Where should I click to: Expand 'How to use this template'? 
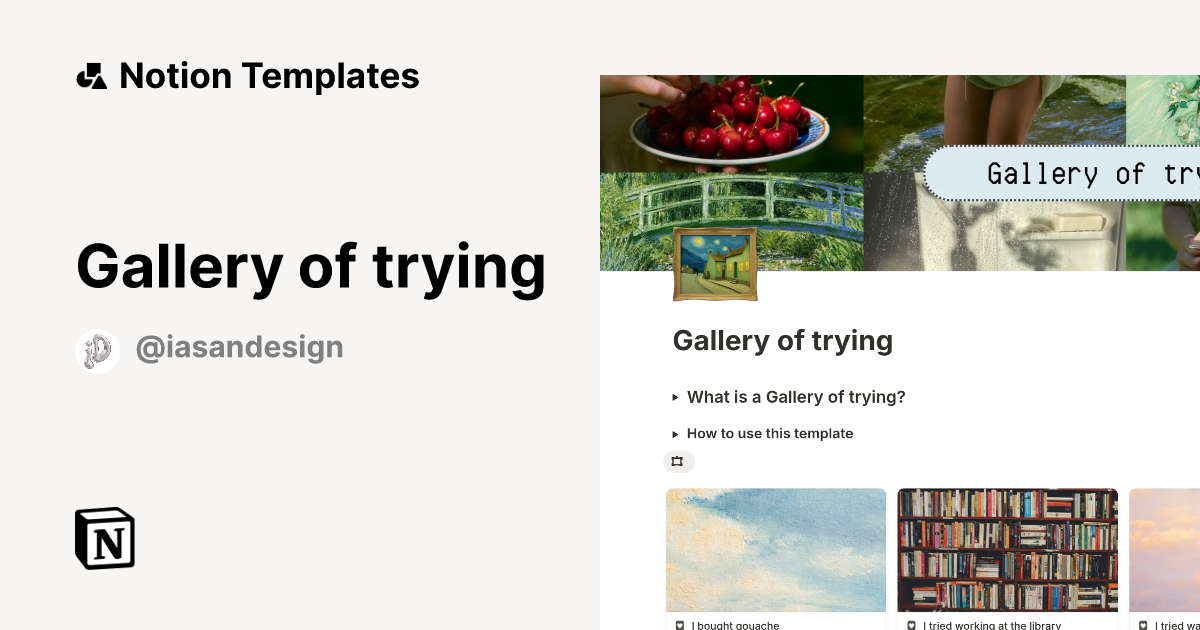coord(770,433)
